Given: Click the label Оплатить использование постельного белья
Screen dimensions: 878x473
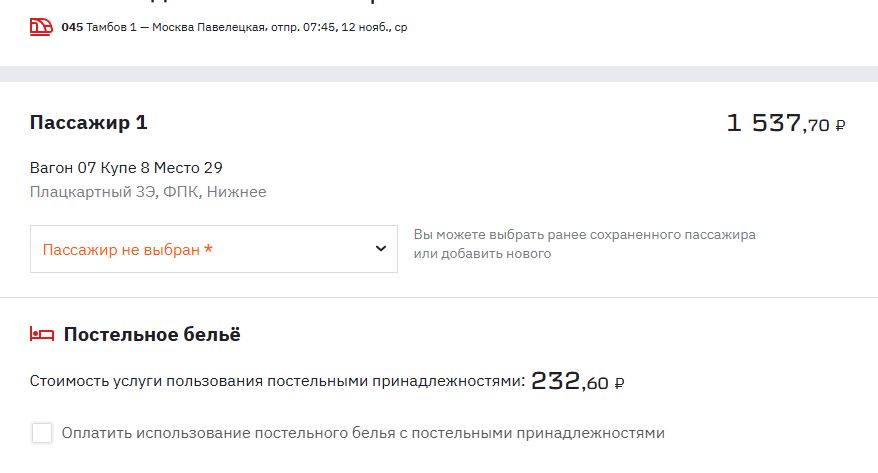Looking at the screenshot, I should click(362, 433).
